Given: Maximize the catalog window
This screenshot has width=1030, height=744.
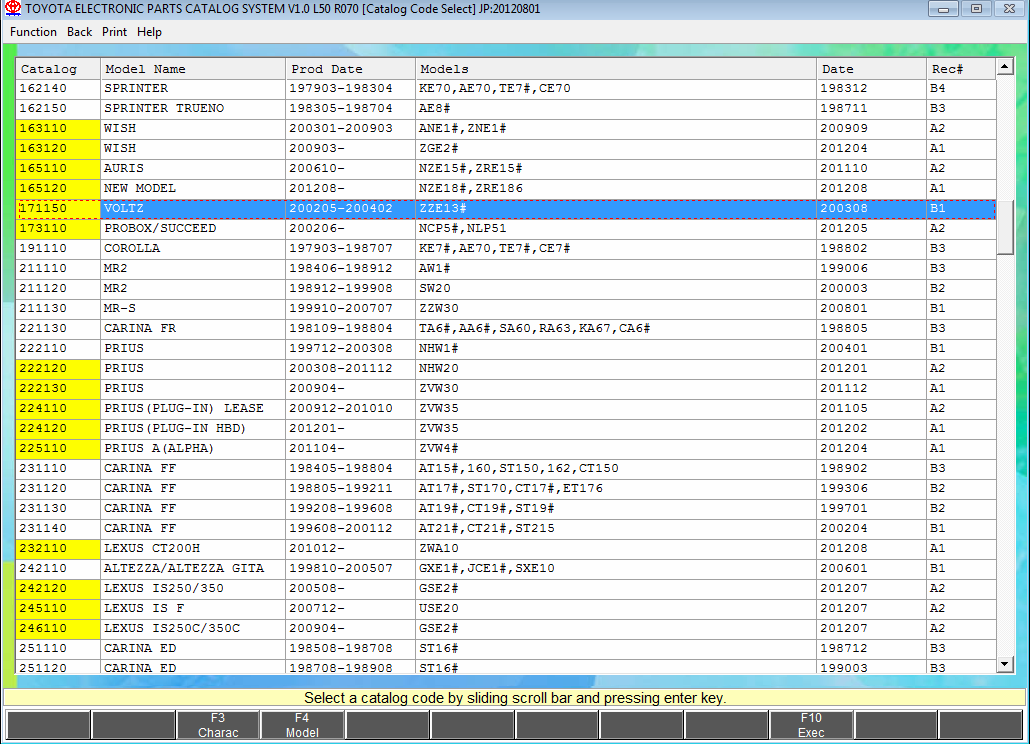Looking at the screenshot, I should (x=976, y=9).
